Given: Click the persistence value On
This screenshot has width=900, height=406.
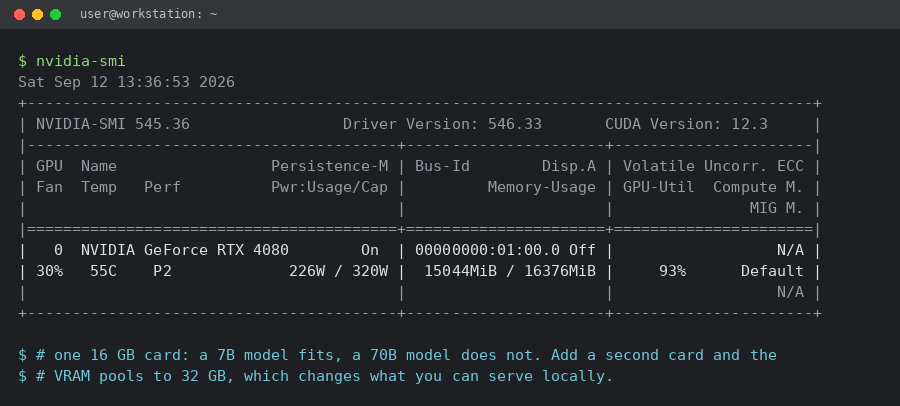Looking at the screenshot, I should (370, 250).
